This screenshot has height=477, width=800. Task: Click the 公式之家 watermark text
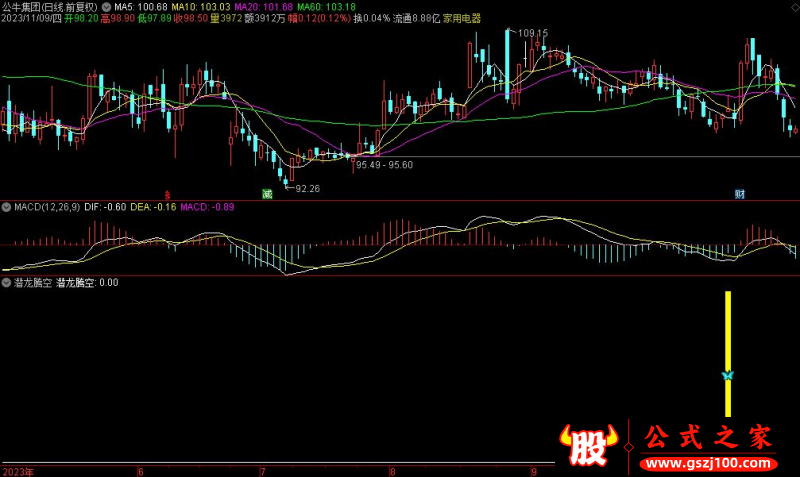click(707, 437)
